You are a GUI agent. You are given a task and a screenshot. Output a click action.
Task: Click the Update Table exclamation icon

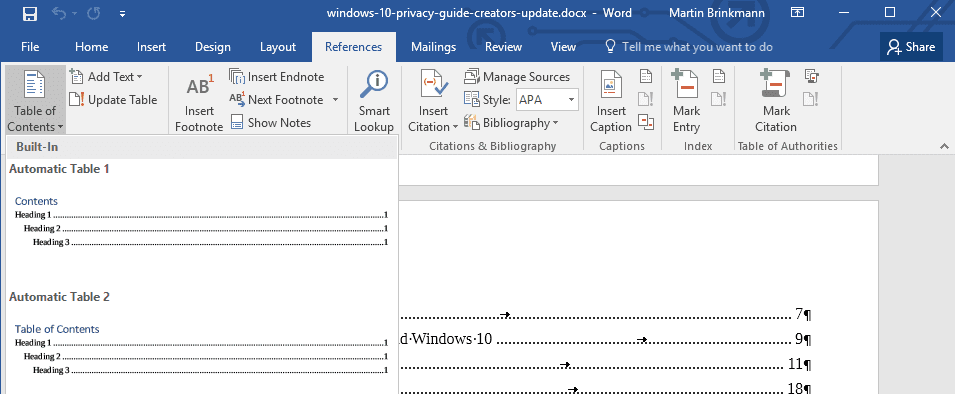(77, 100)
